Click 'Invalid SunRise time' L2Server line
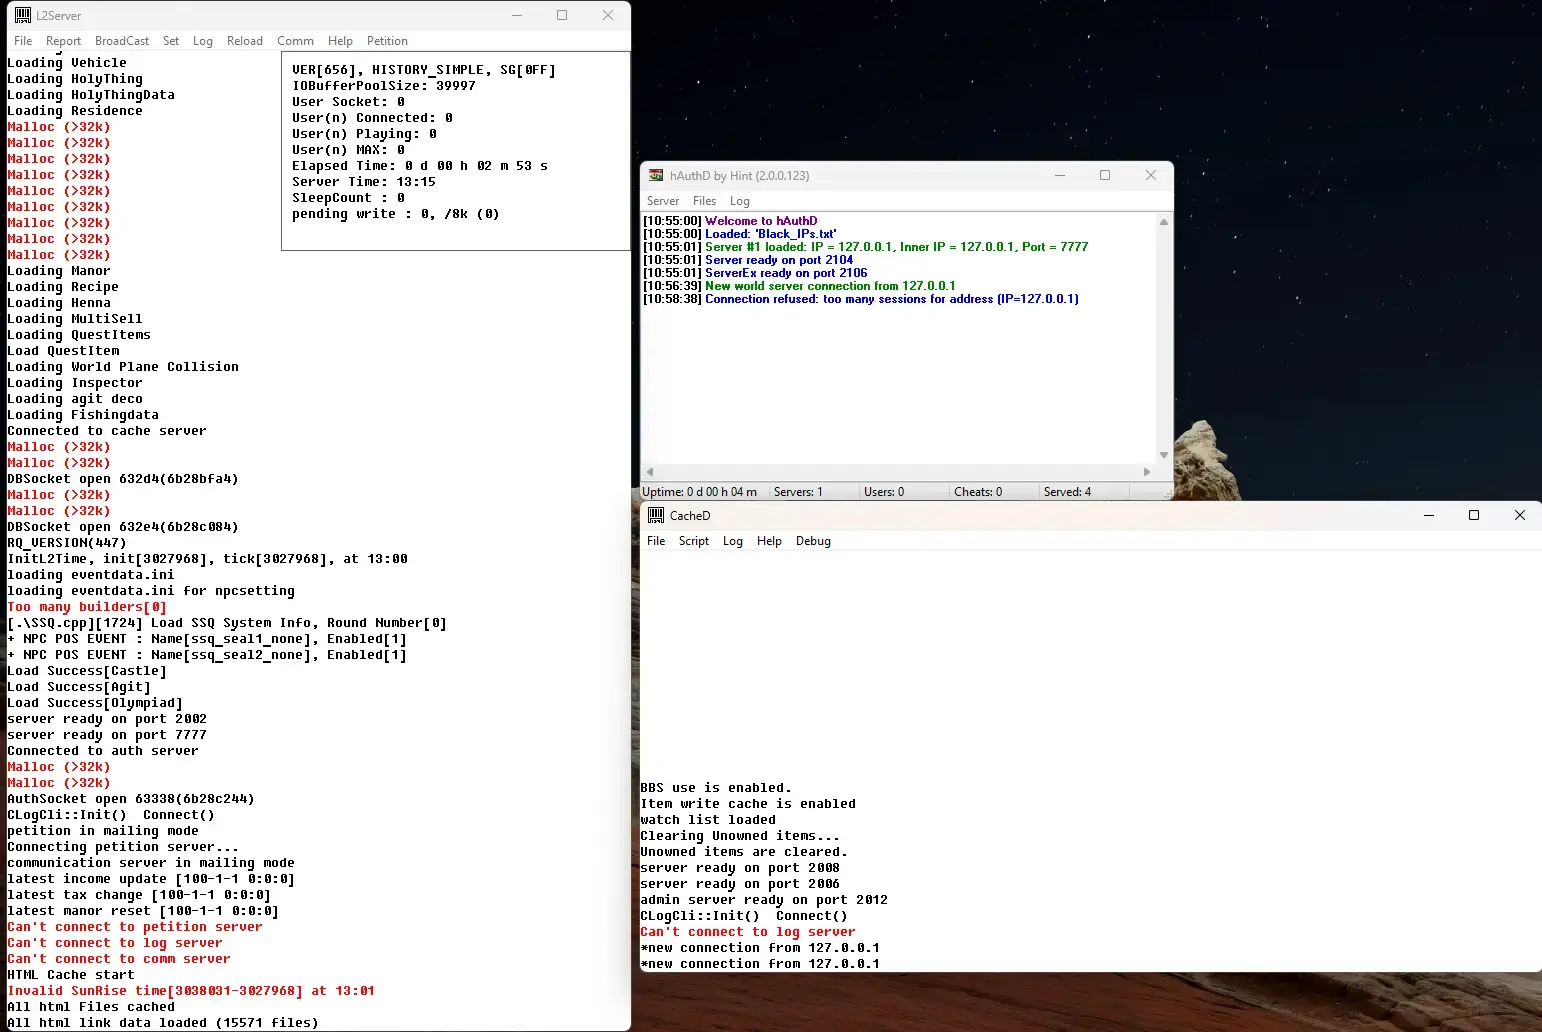 [191, 991]
